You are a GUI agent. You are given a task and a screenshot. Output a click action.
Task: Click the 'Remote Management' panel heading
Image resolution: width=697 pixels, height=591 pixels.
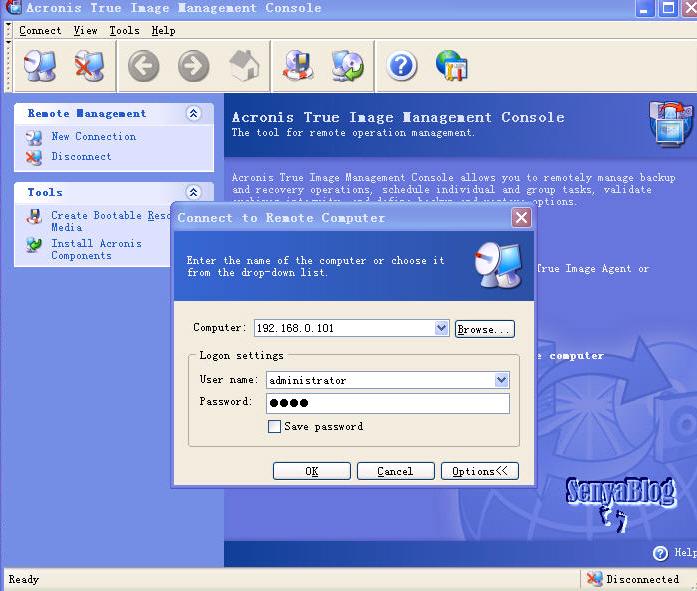pyautogui.click(x=87, y=113)
